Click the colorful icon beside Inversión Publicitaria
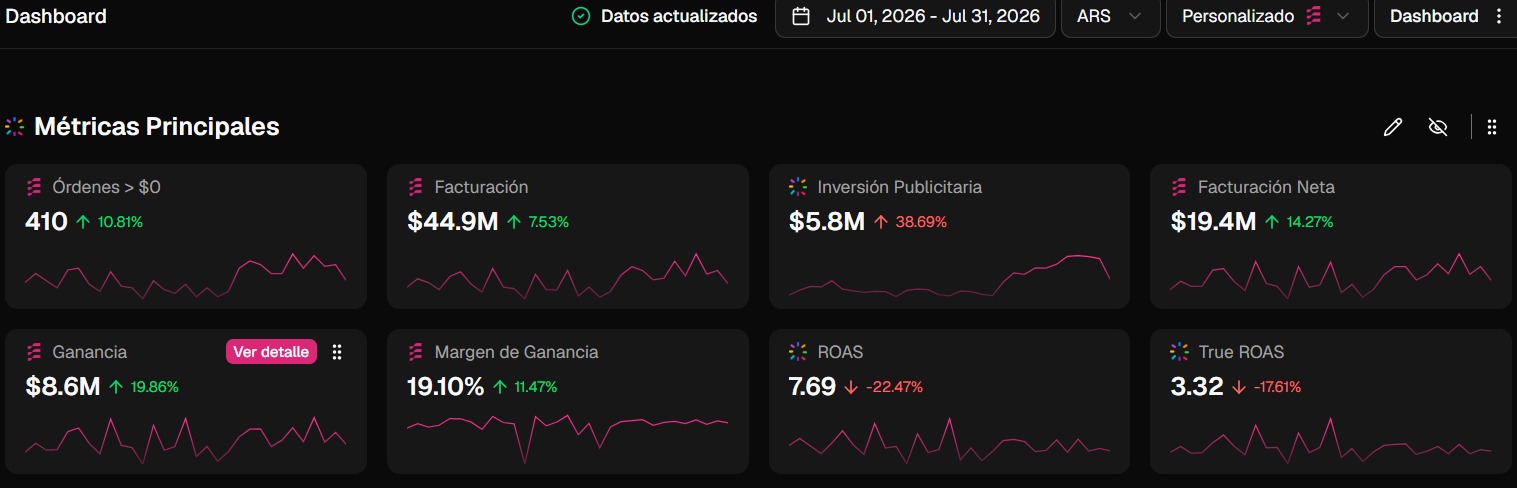This screenshot has height=488, width=1517. tap(797, 187)
